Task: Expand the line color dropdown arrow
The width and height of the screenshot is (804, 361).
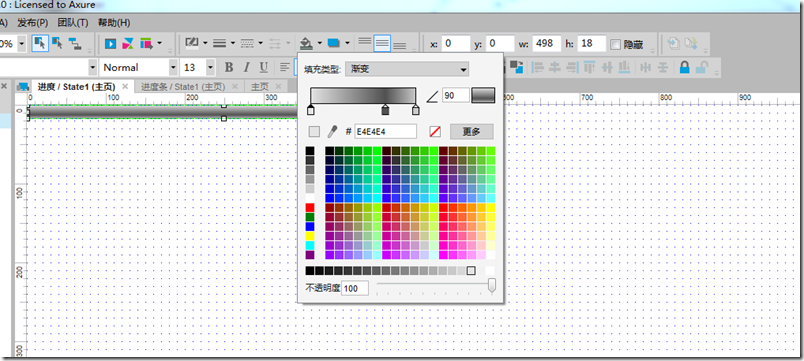Action: [205, 44]
